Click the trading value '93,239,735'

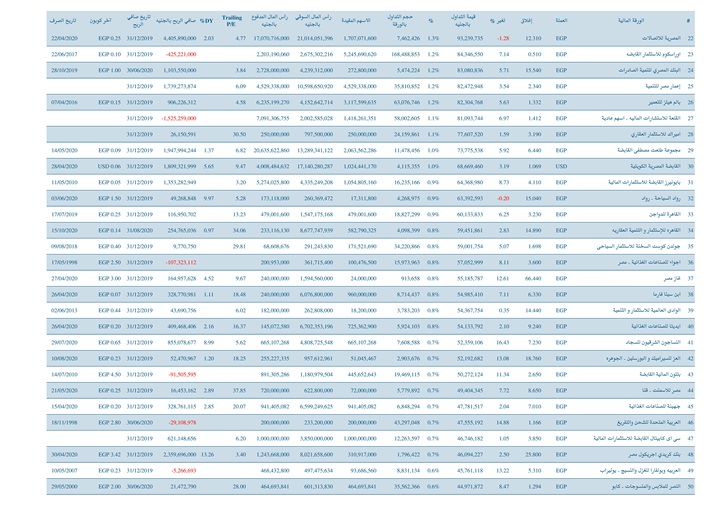[470, 39]
